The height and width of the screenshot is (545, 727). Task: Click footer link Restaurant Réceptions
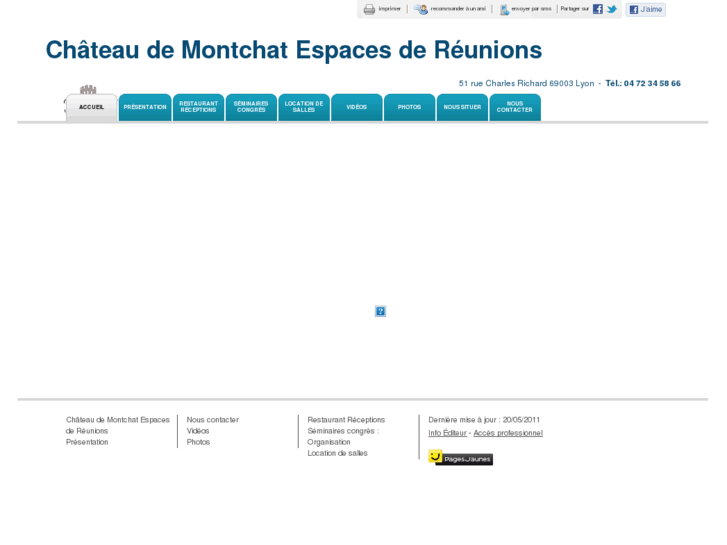[346, 420]
